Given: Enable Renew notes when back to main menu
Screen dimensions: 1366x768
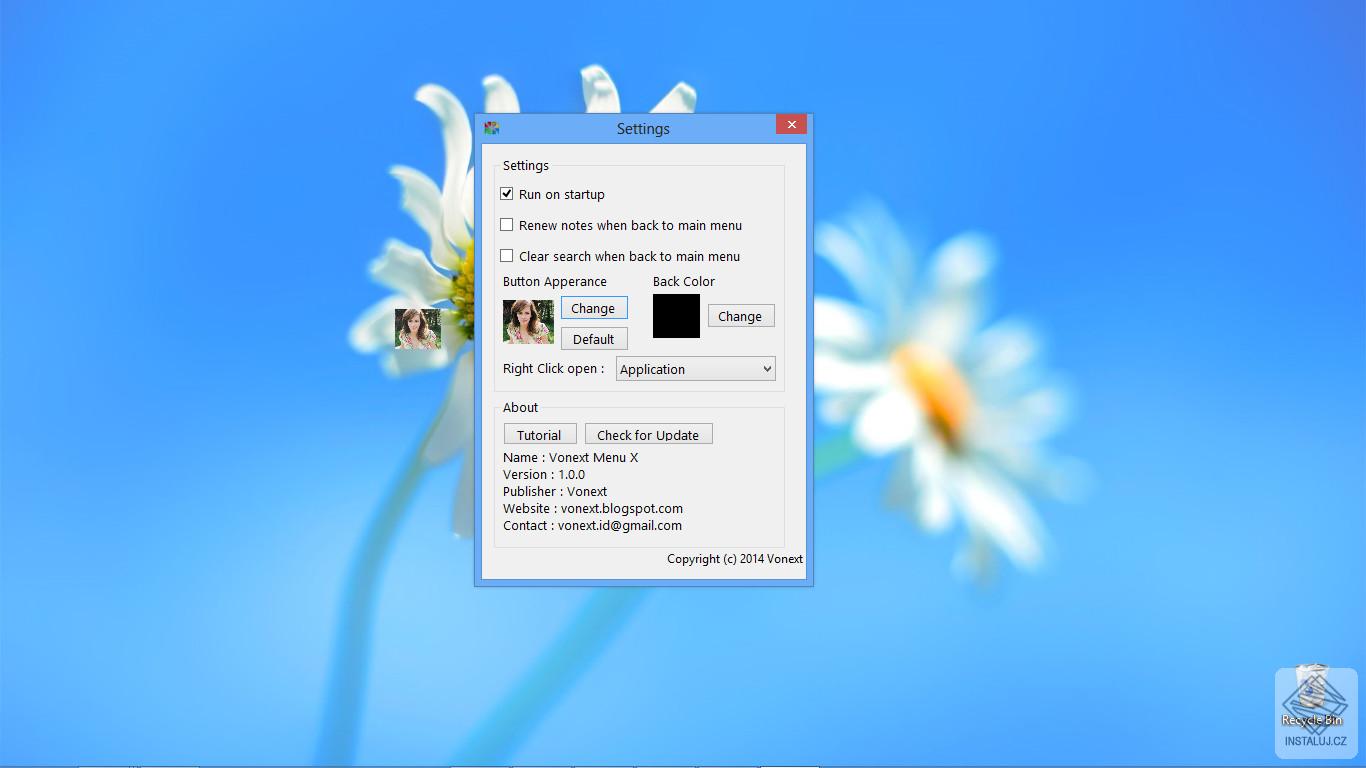Looking at the screenshot, I should pyautogui.click(x=507, y=225).
